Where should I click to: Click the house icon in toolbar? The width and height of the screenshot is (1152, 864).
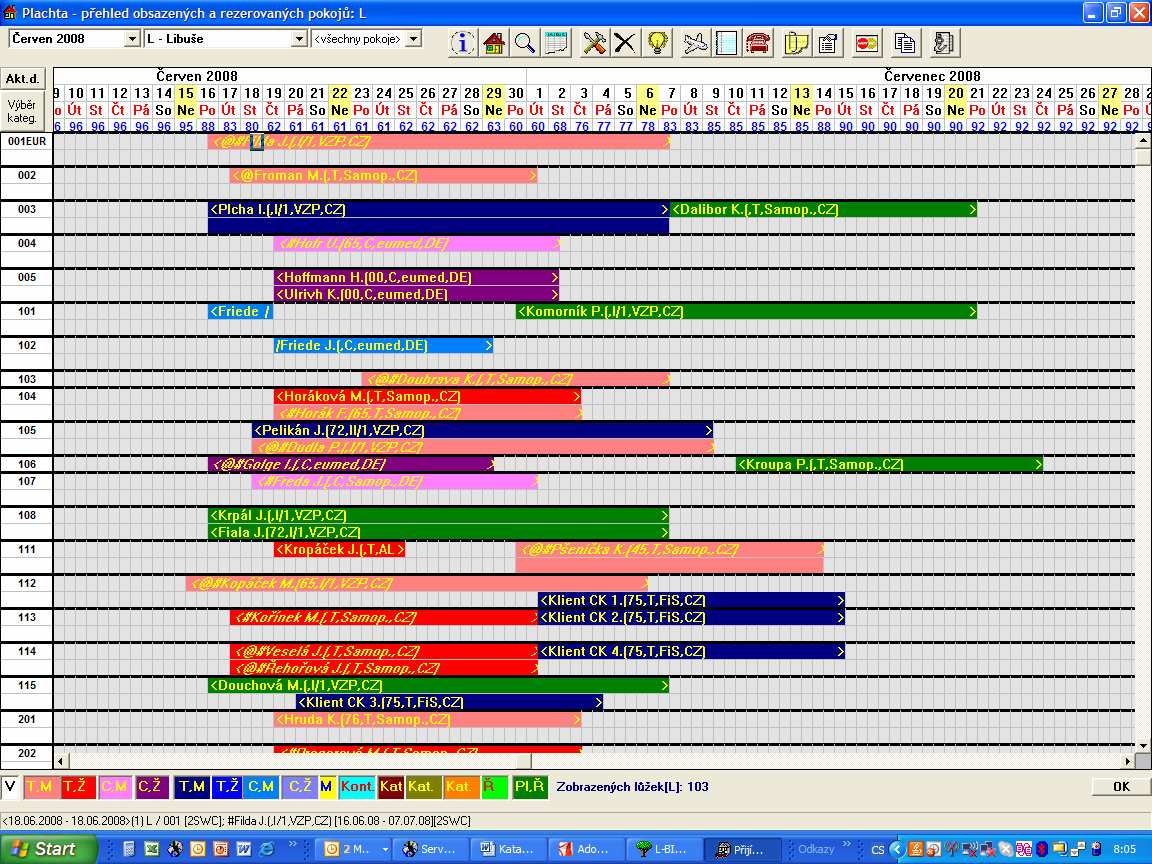494,43
